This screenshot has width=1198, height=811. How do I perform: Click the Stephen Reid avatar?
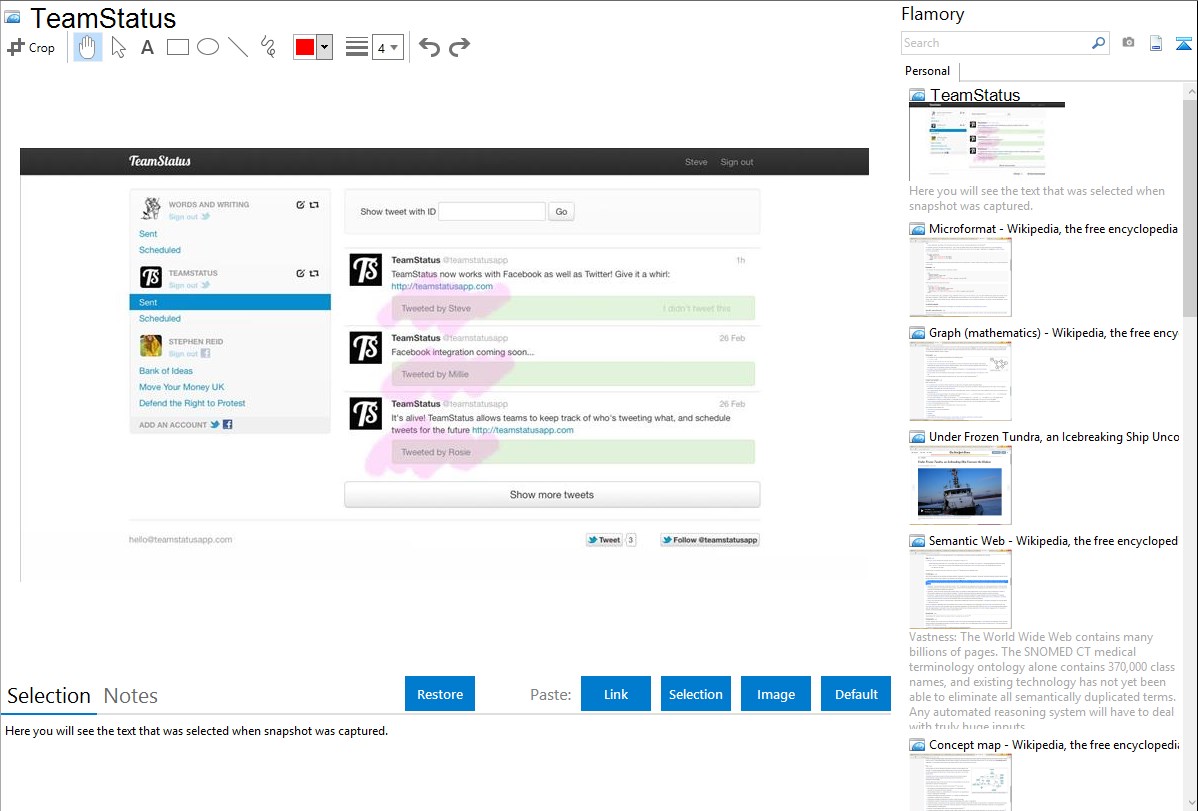coord(151,345)
